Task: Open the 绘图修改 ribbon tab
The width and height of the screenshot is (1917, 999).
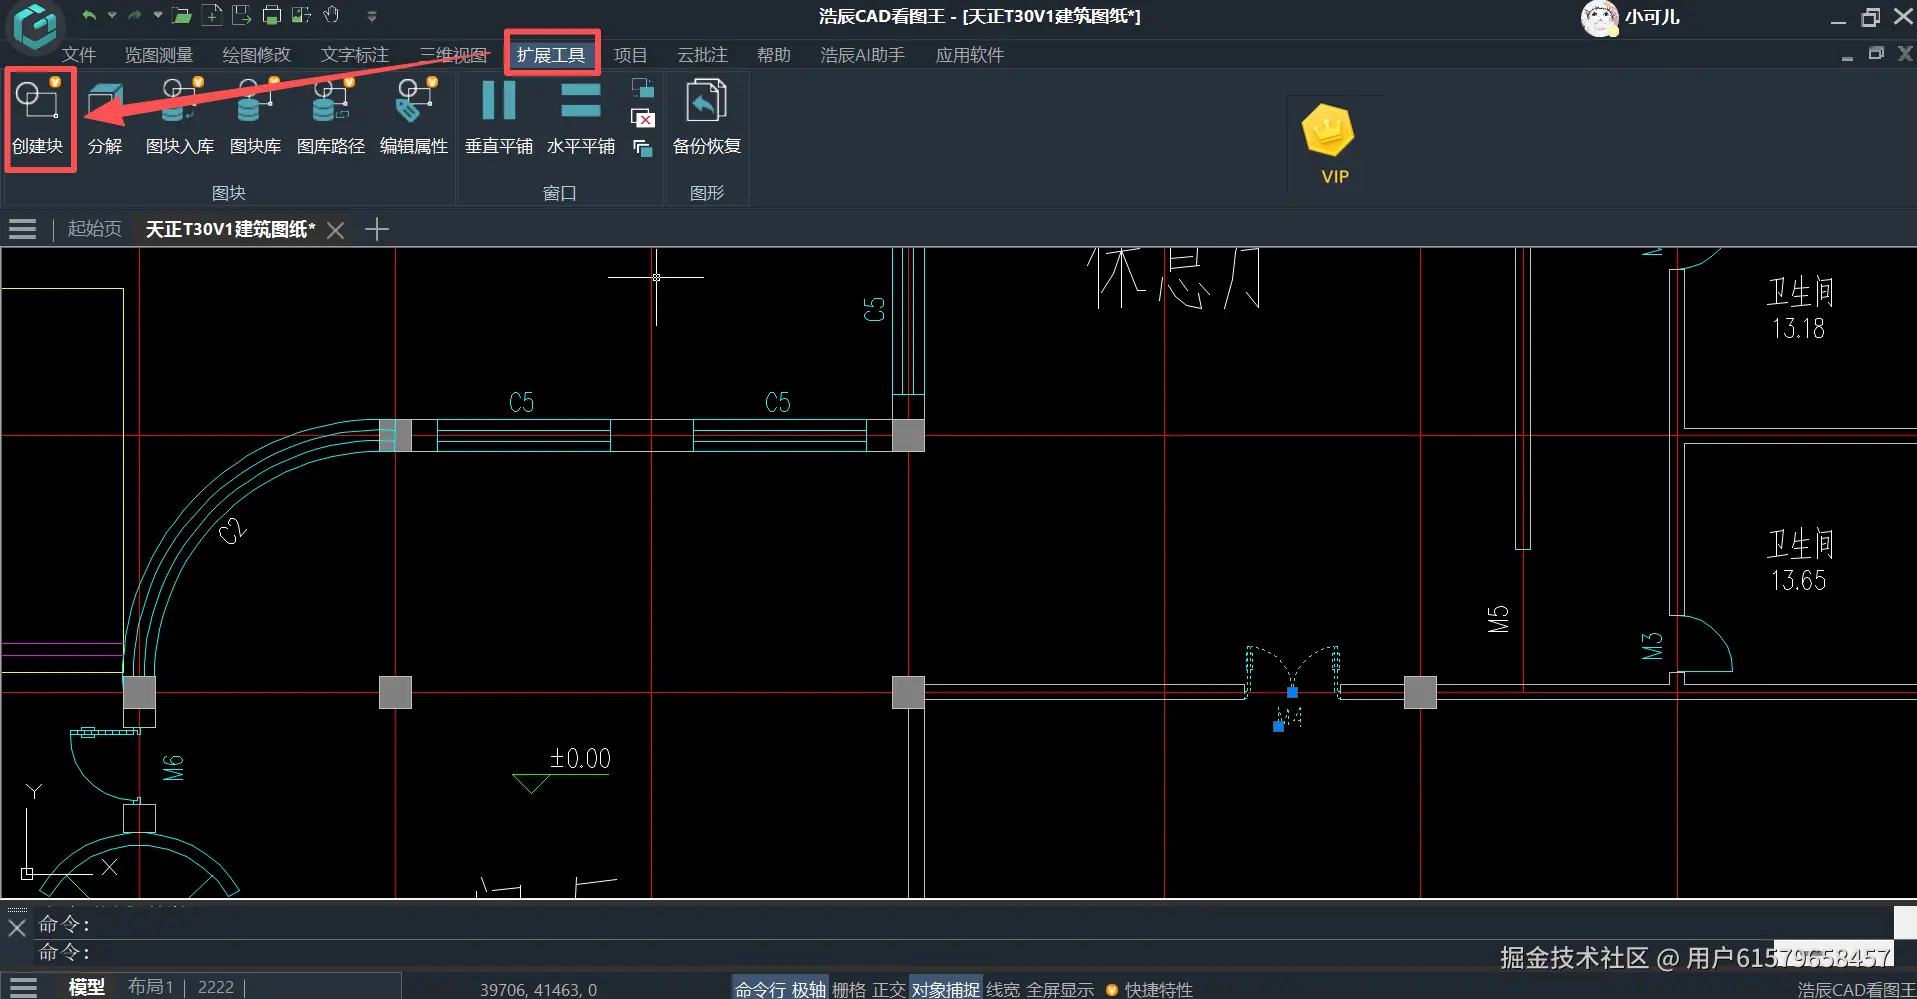Action: 256,55
